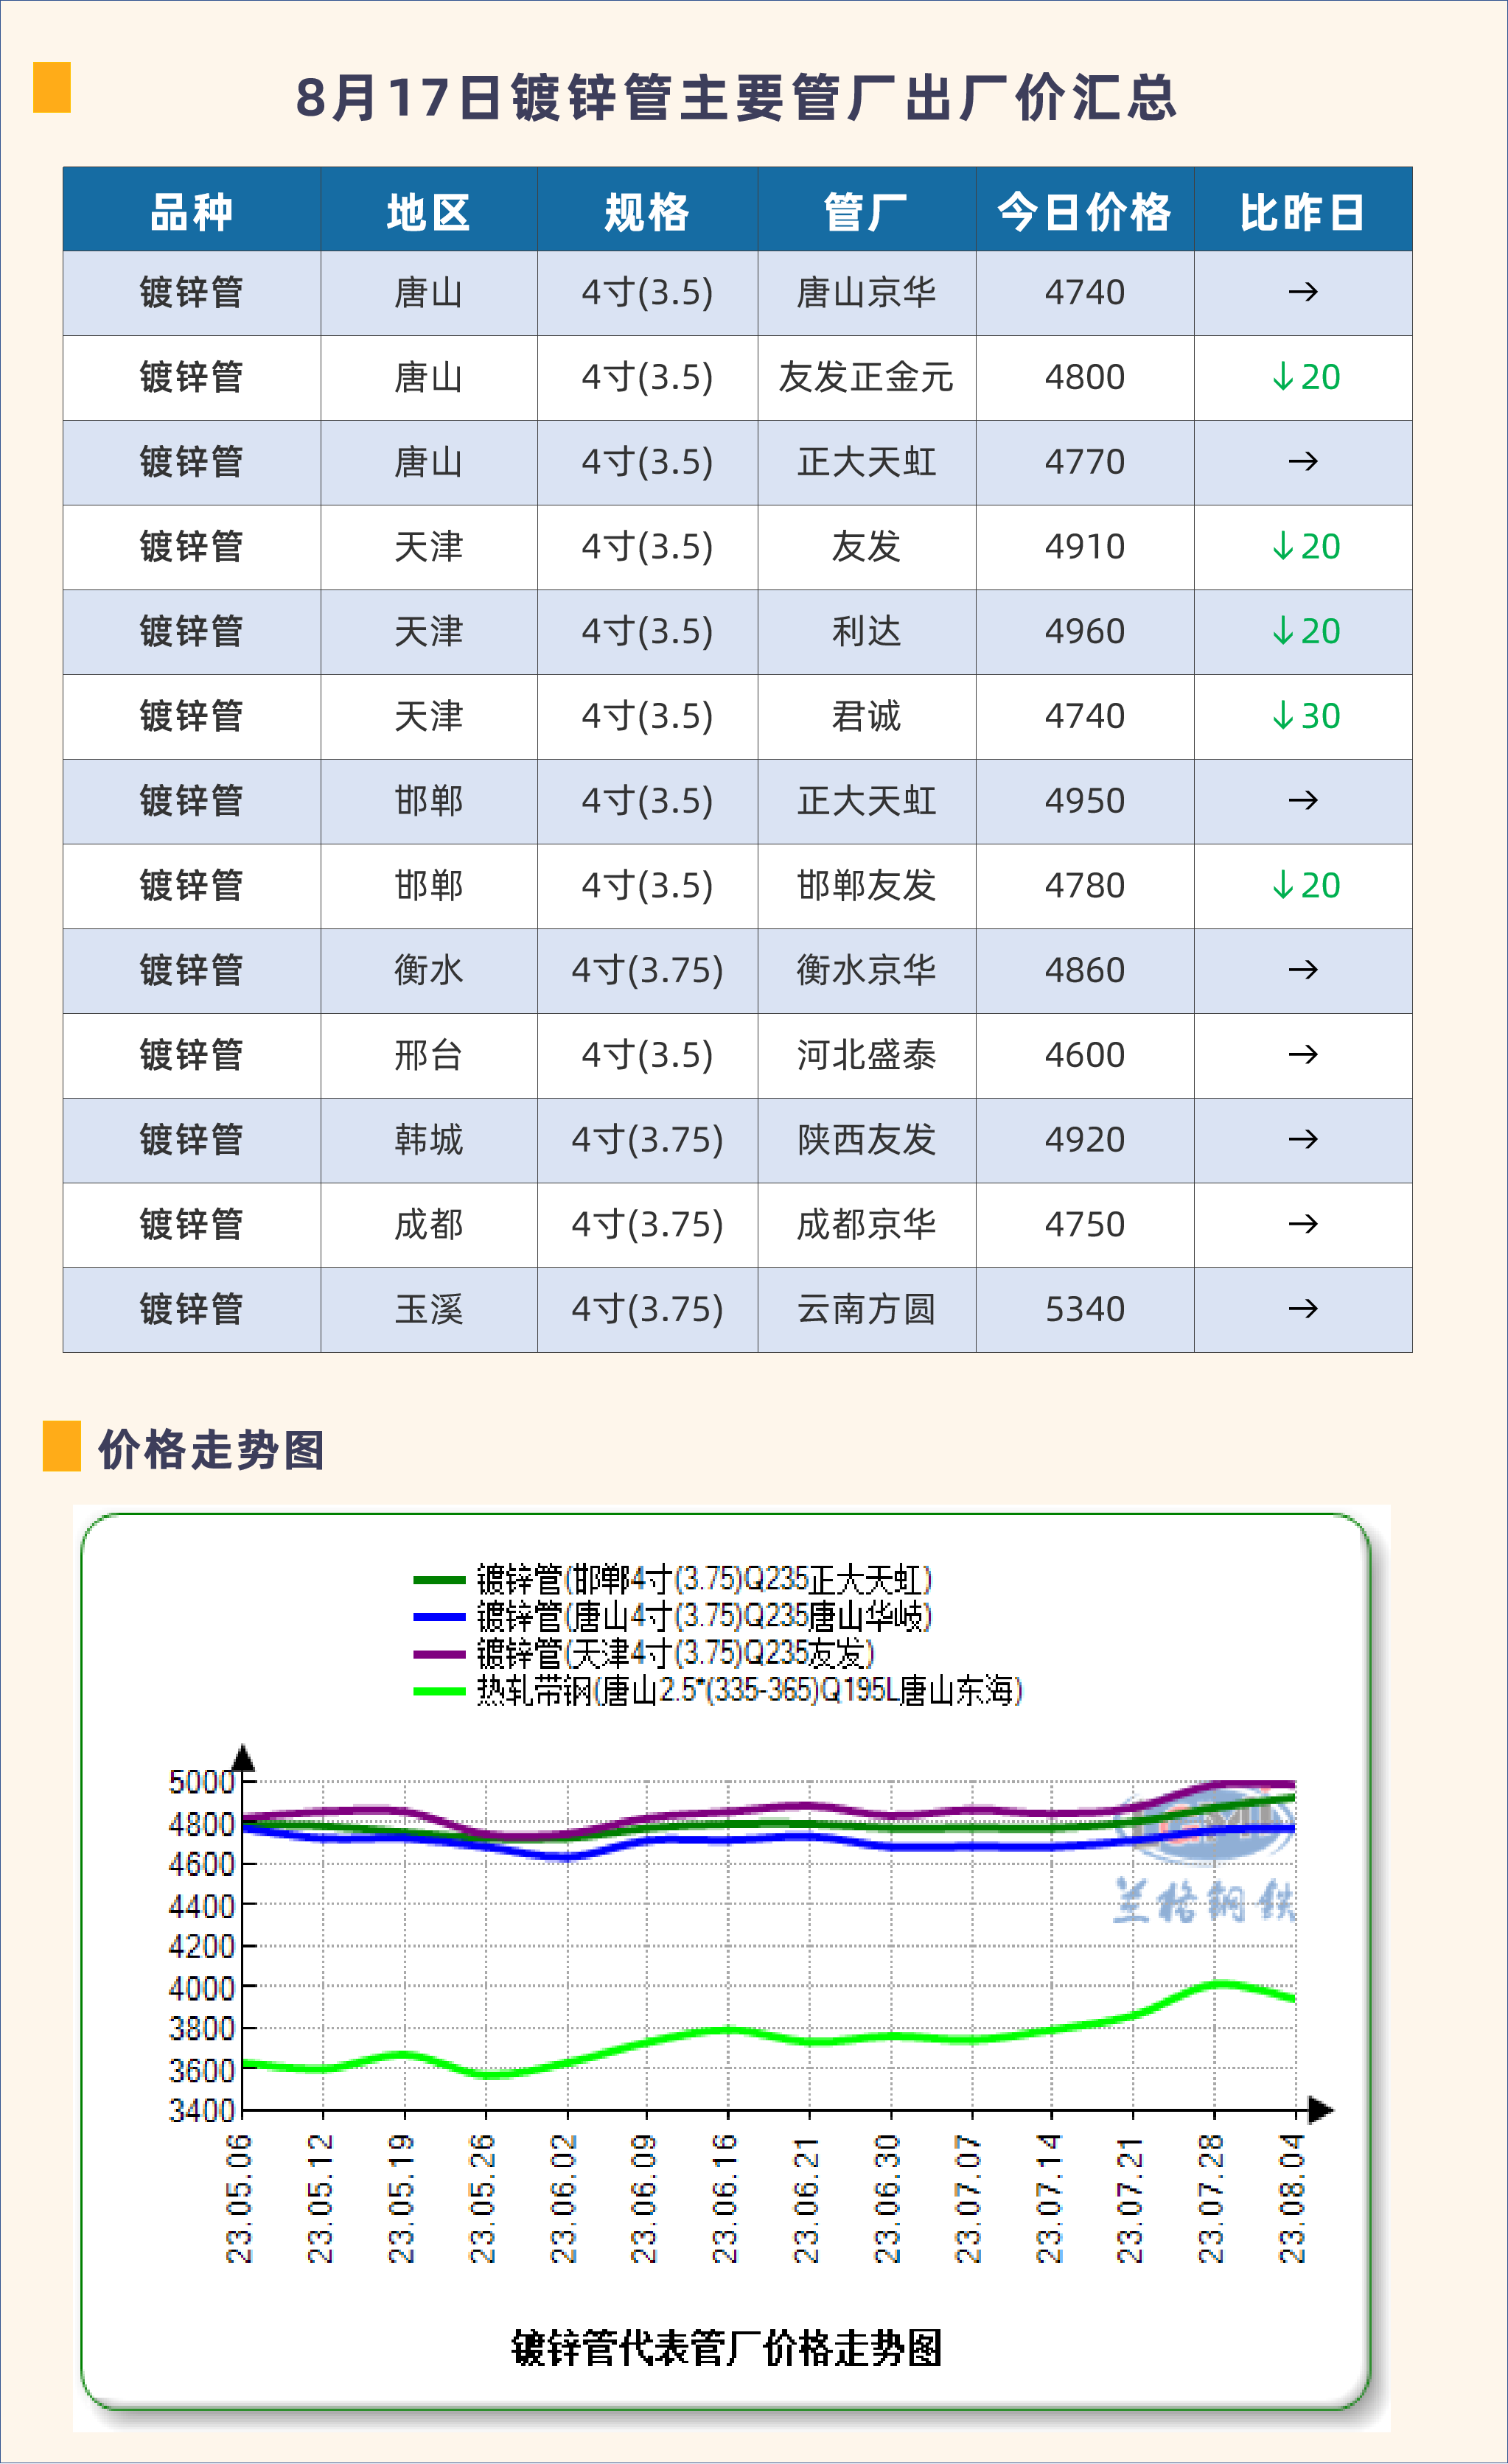1508x2464 pixels.
Task: Click the price 5340 cell
Action: (1084, 1309)
